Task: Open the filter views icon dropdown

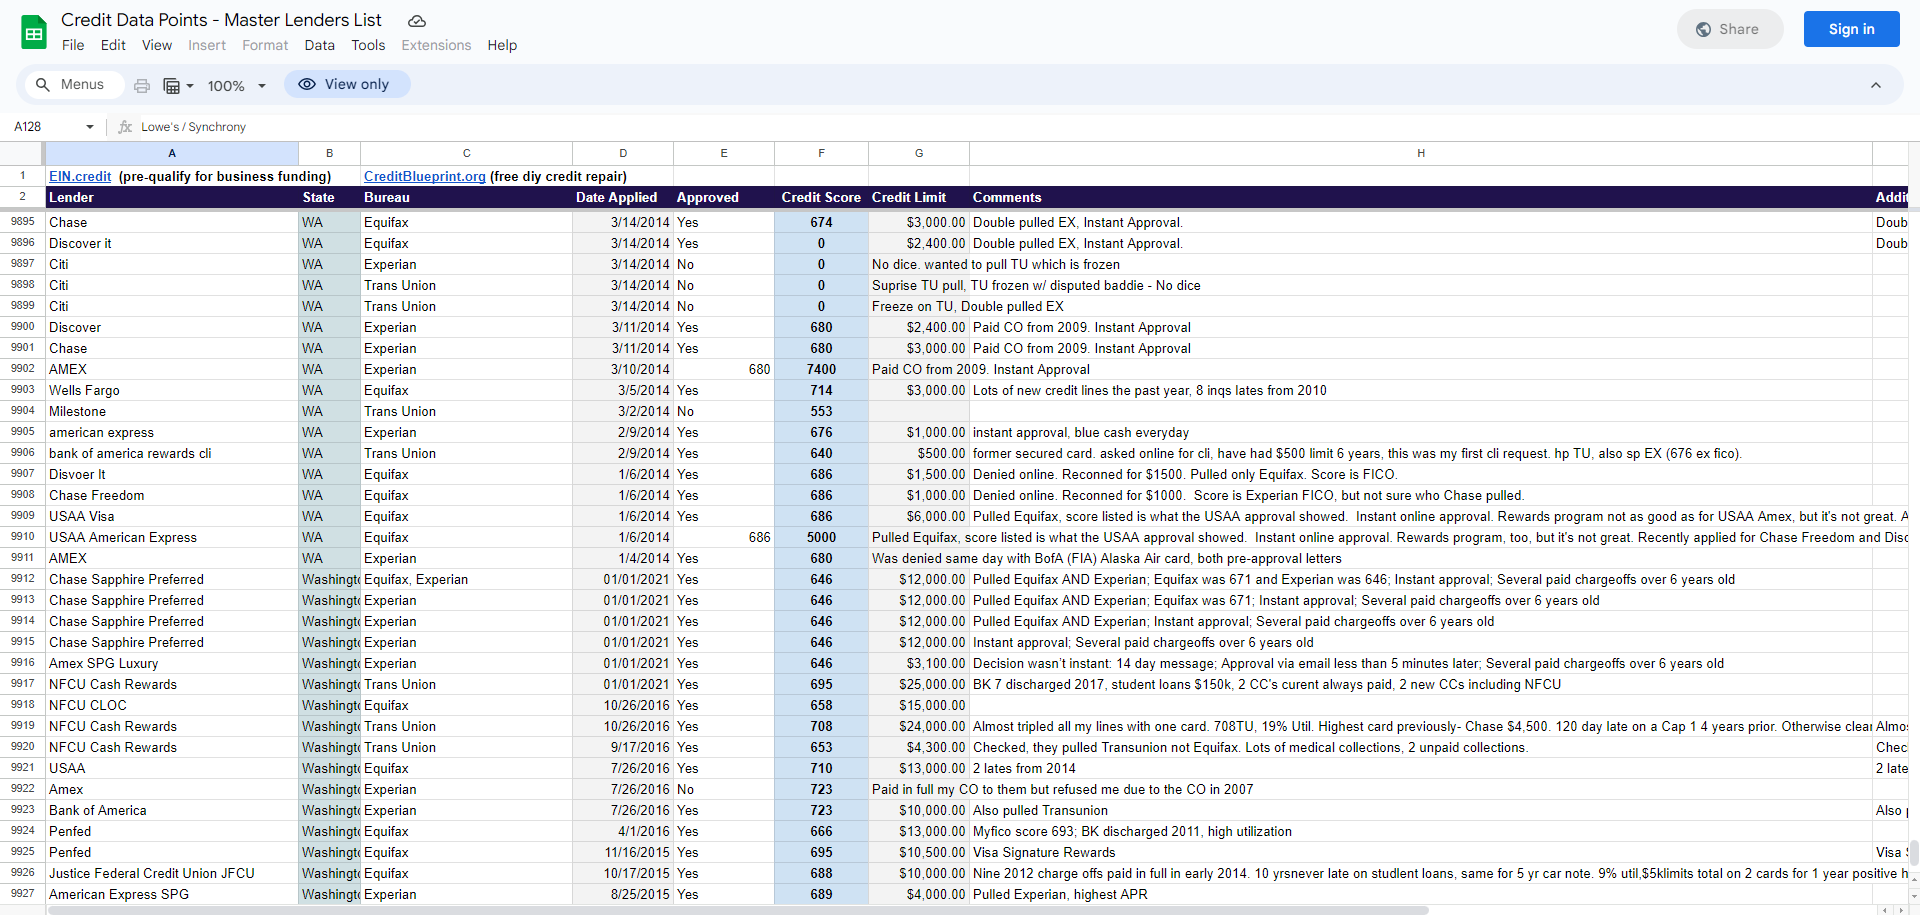Action: coord(178,86)
